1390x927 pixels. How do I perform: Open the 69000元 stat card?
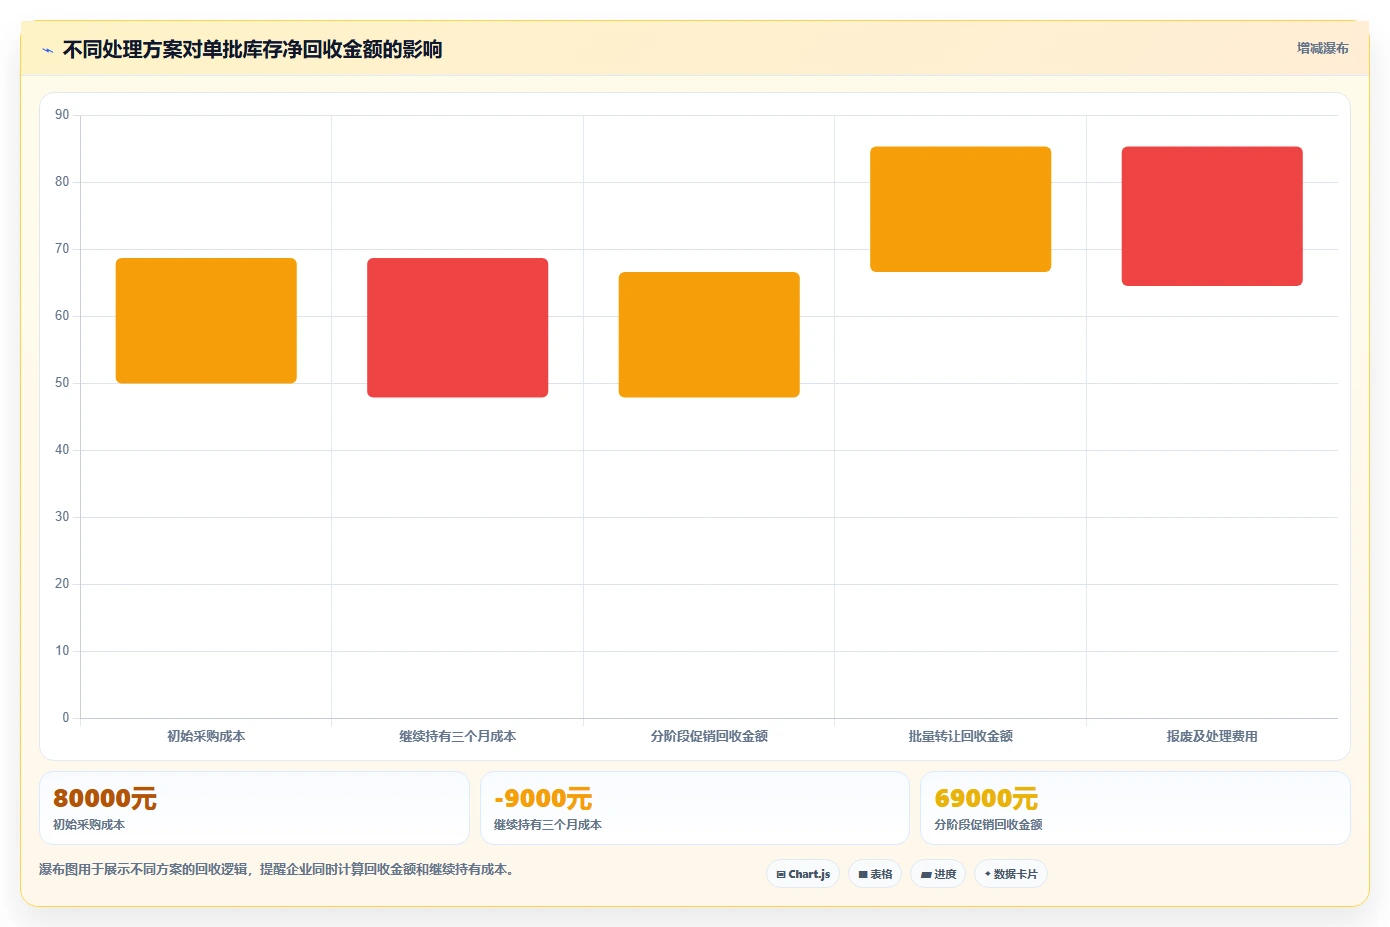[x=1135, y=808]
